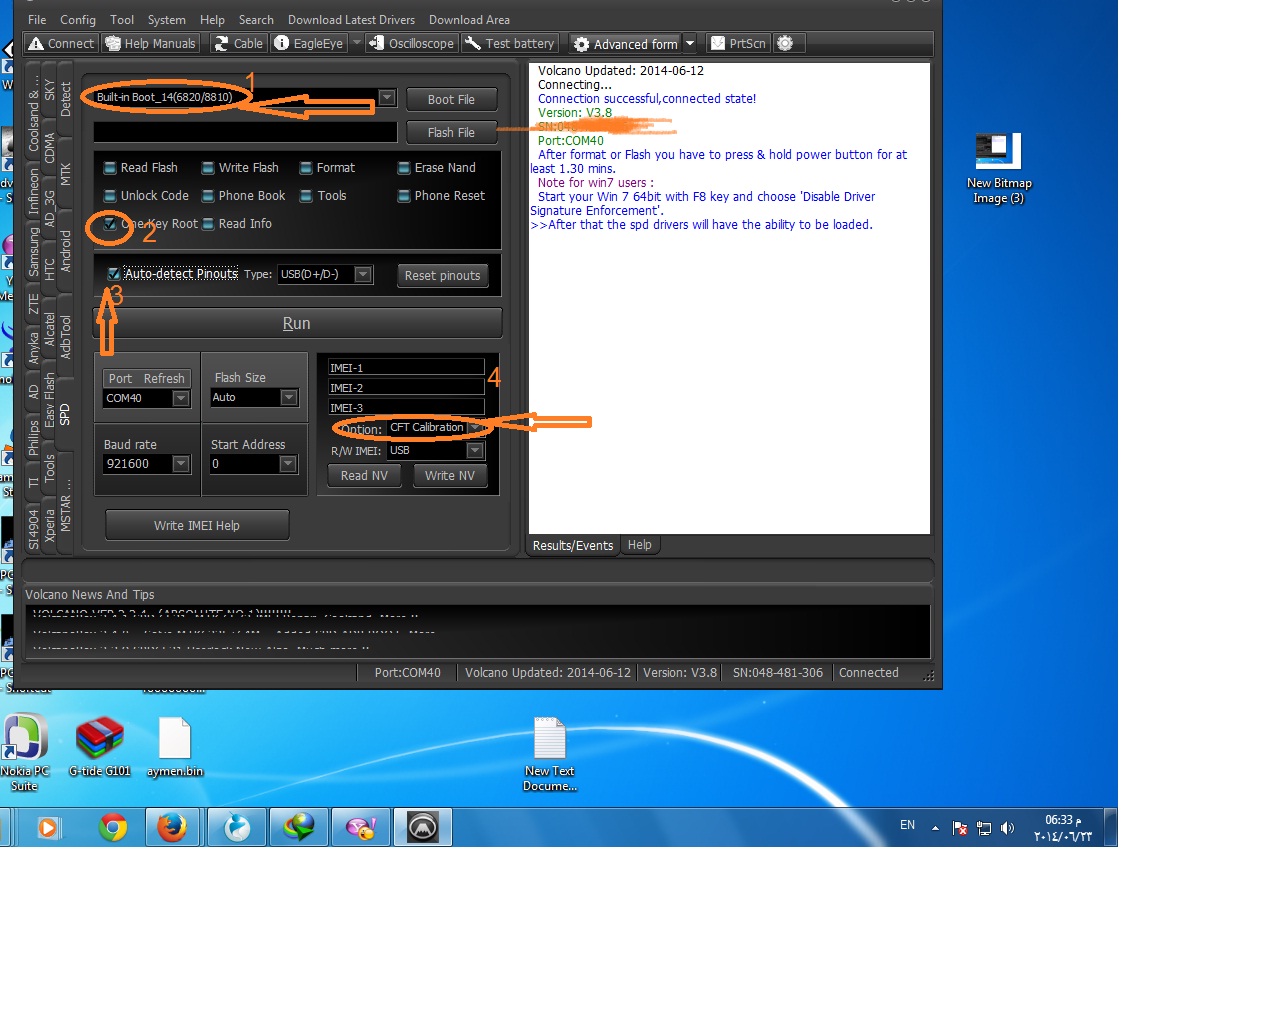The width and height of the screenshot is (1280, 1024).
Task: Enable the Erase Nand checkbox
Action: click(x=404, y=168)
